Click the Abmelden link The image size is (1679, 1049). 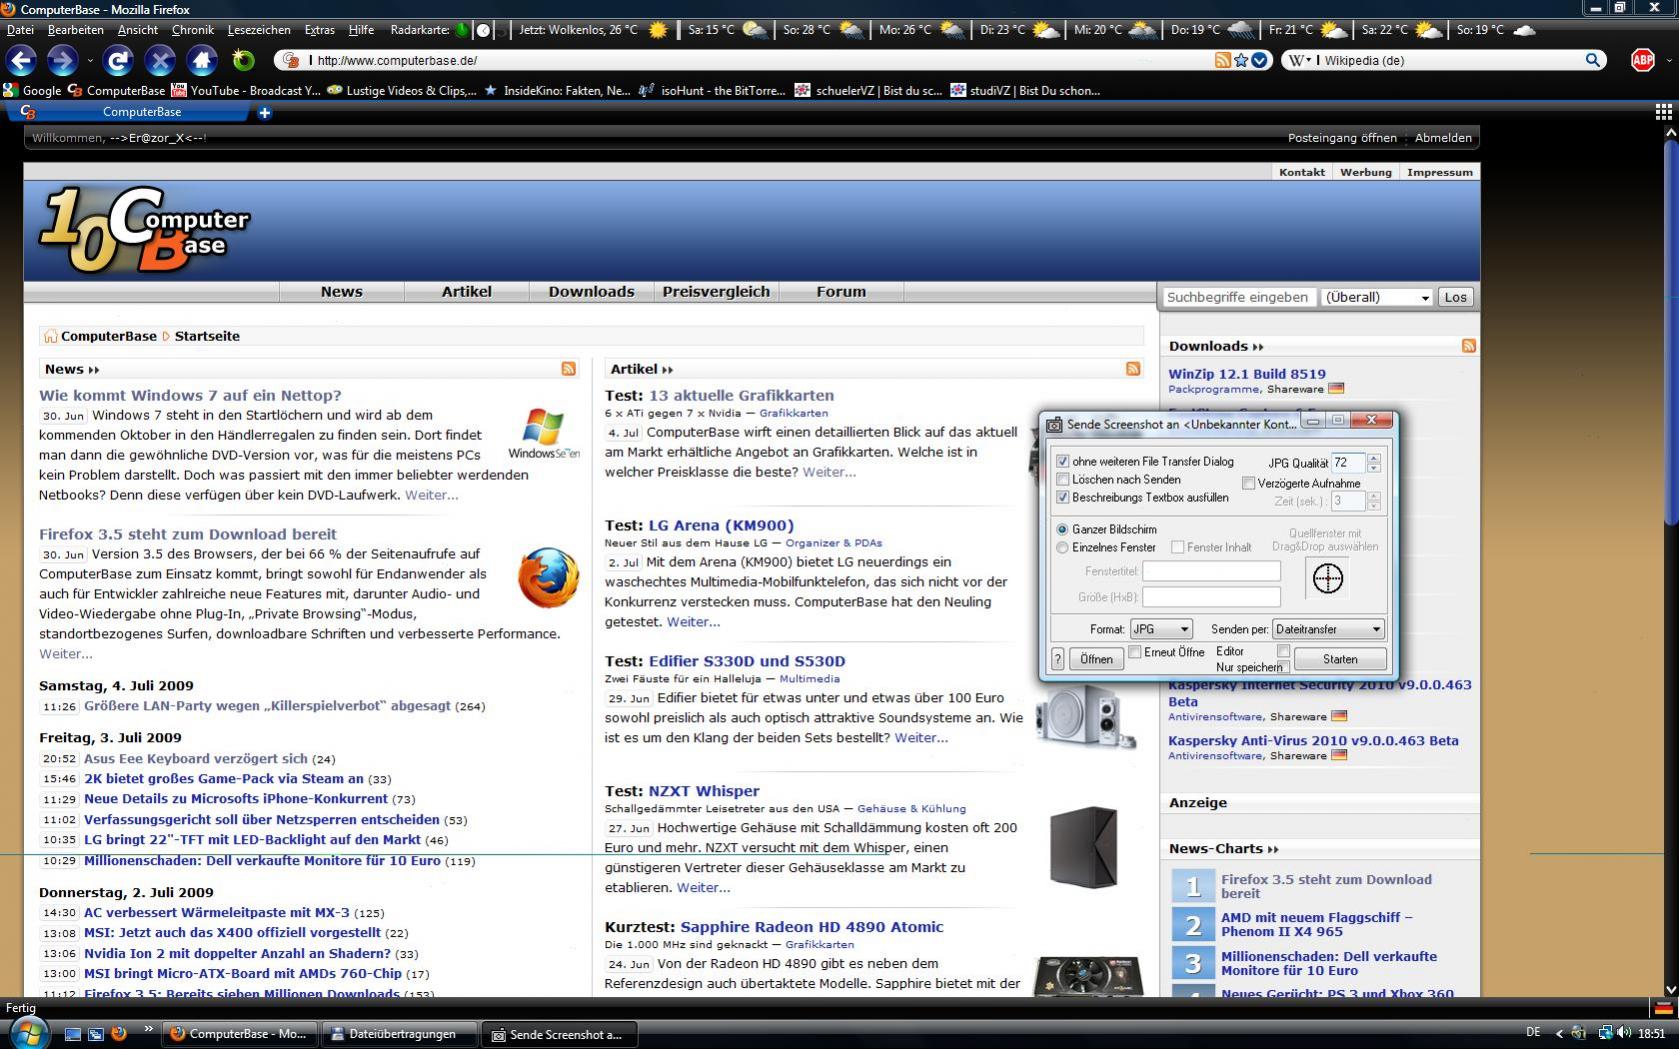[x=1443, y=138]
